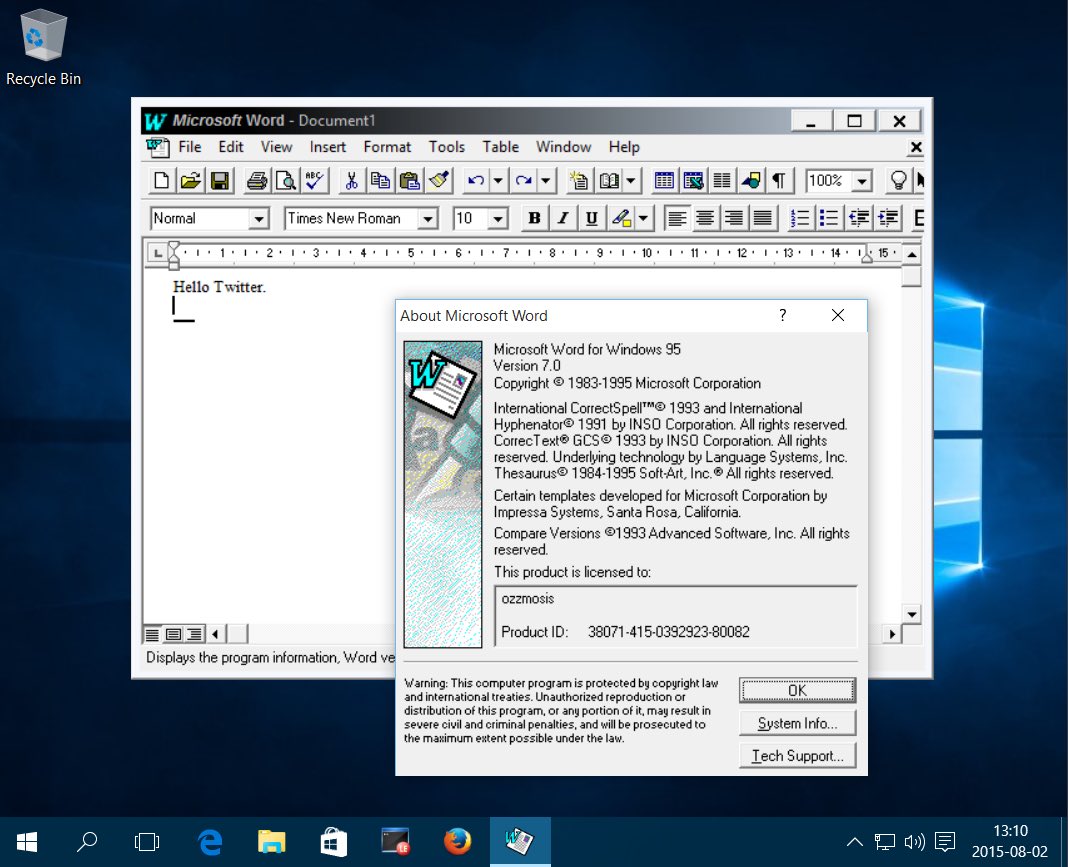
Task: Launch Firefox from taskbar
Action: point(458,842)
